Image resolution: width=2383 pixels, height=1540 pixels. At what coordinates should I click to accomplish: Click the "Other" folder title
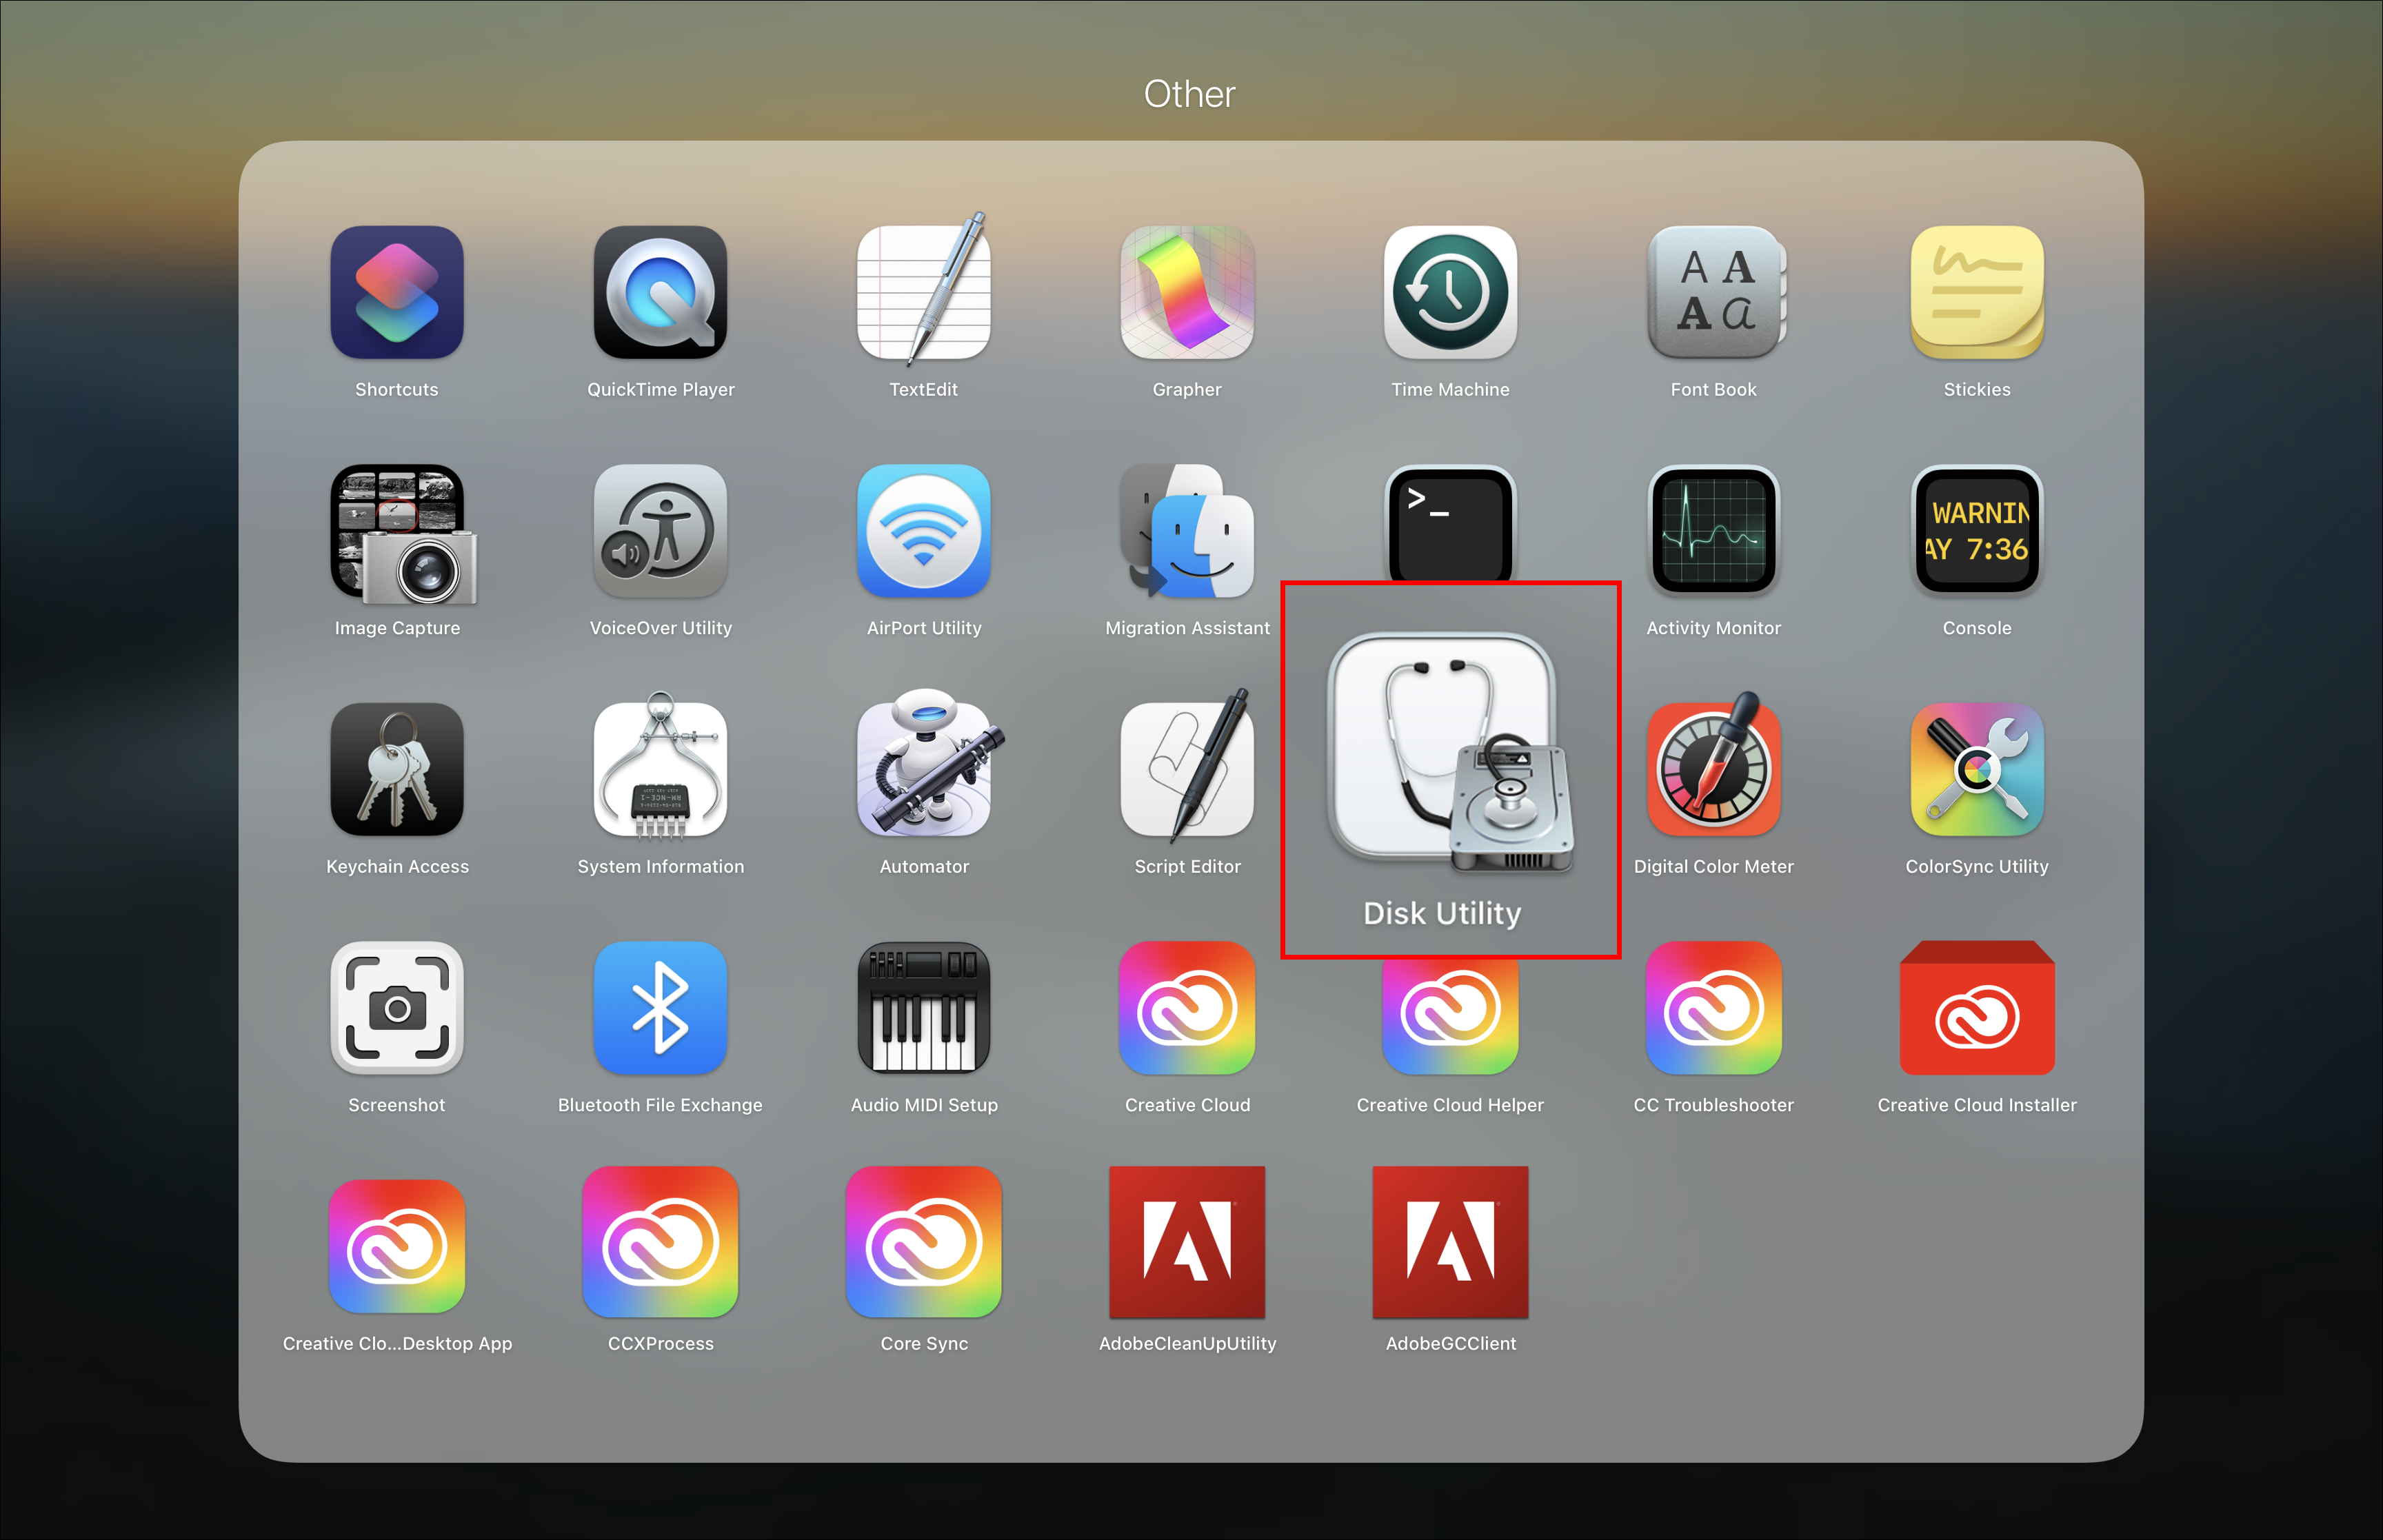pos(1189,94)
